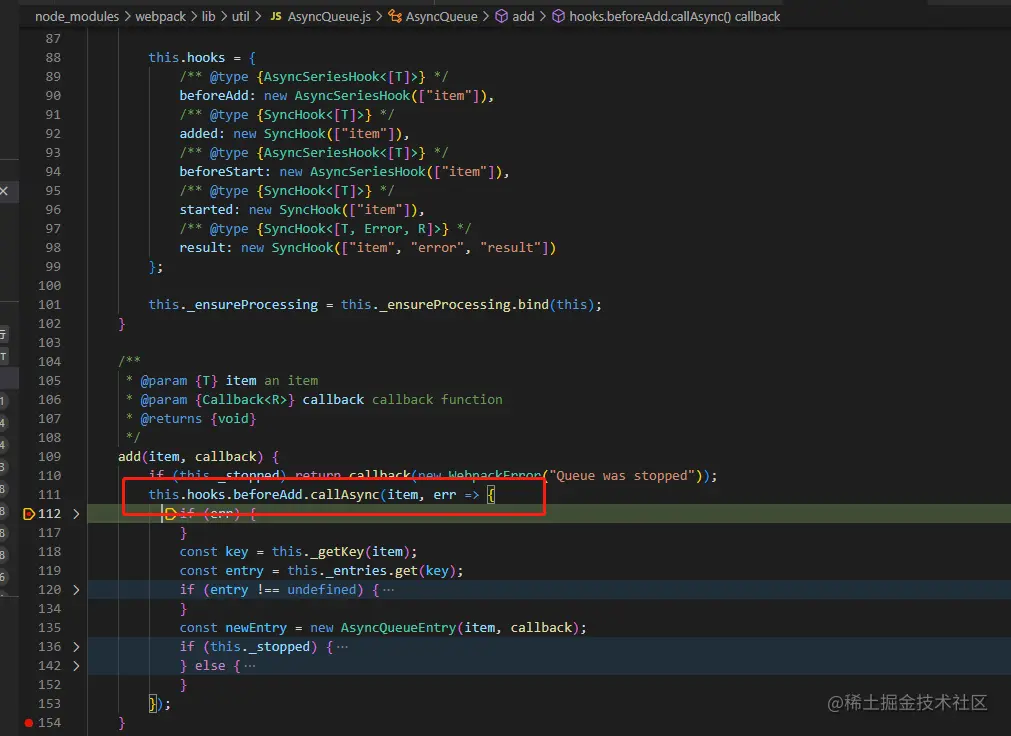Open hooks.beforeAdd.callAsync() callback breadcrumb
Screen dimensions: 1011x736
coord(674,16)
